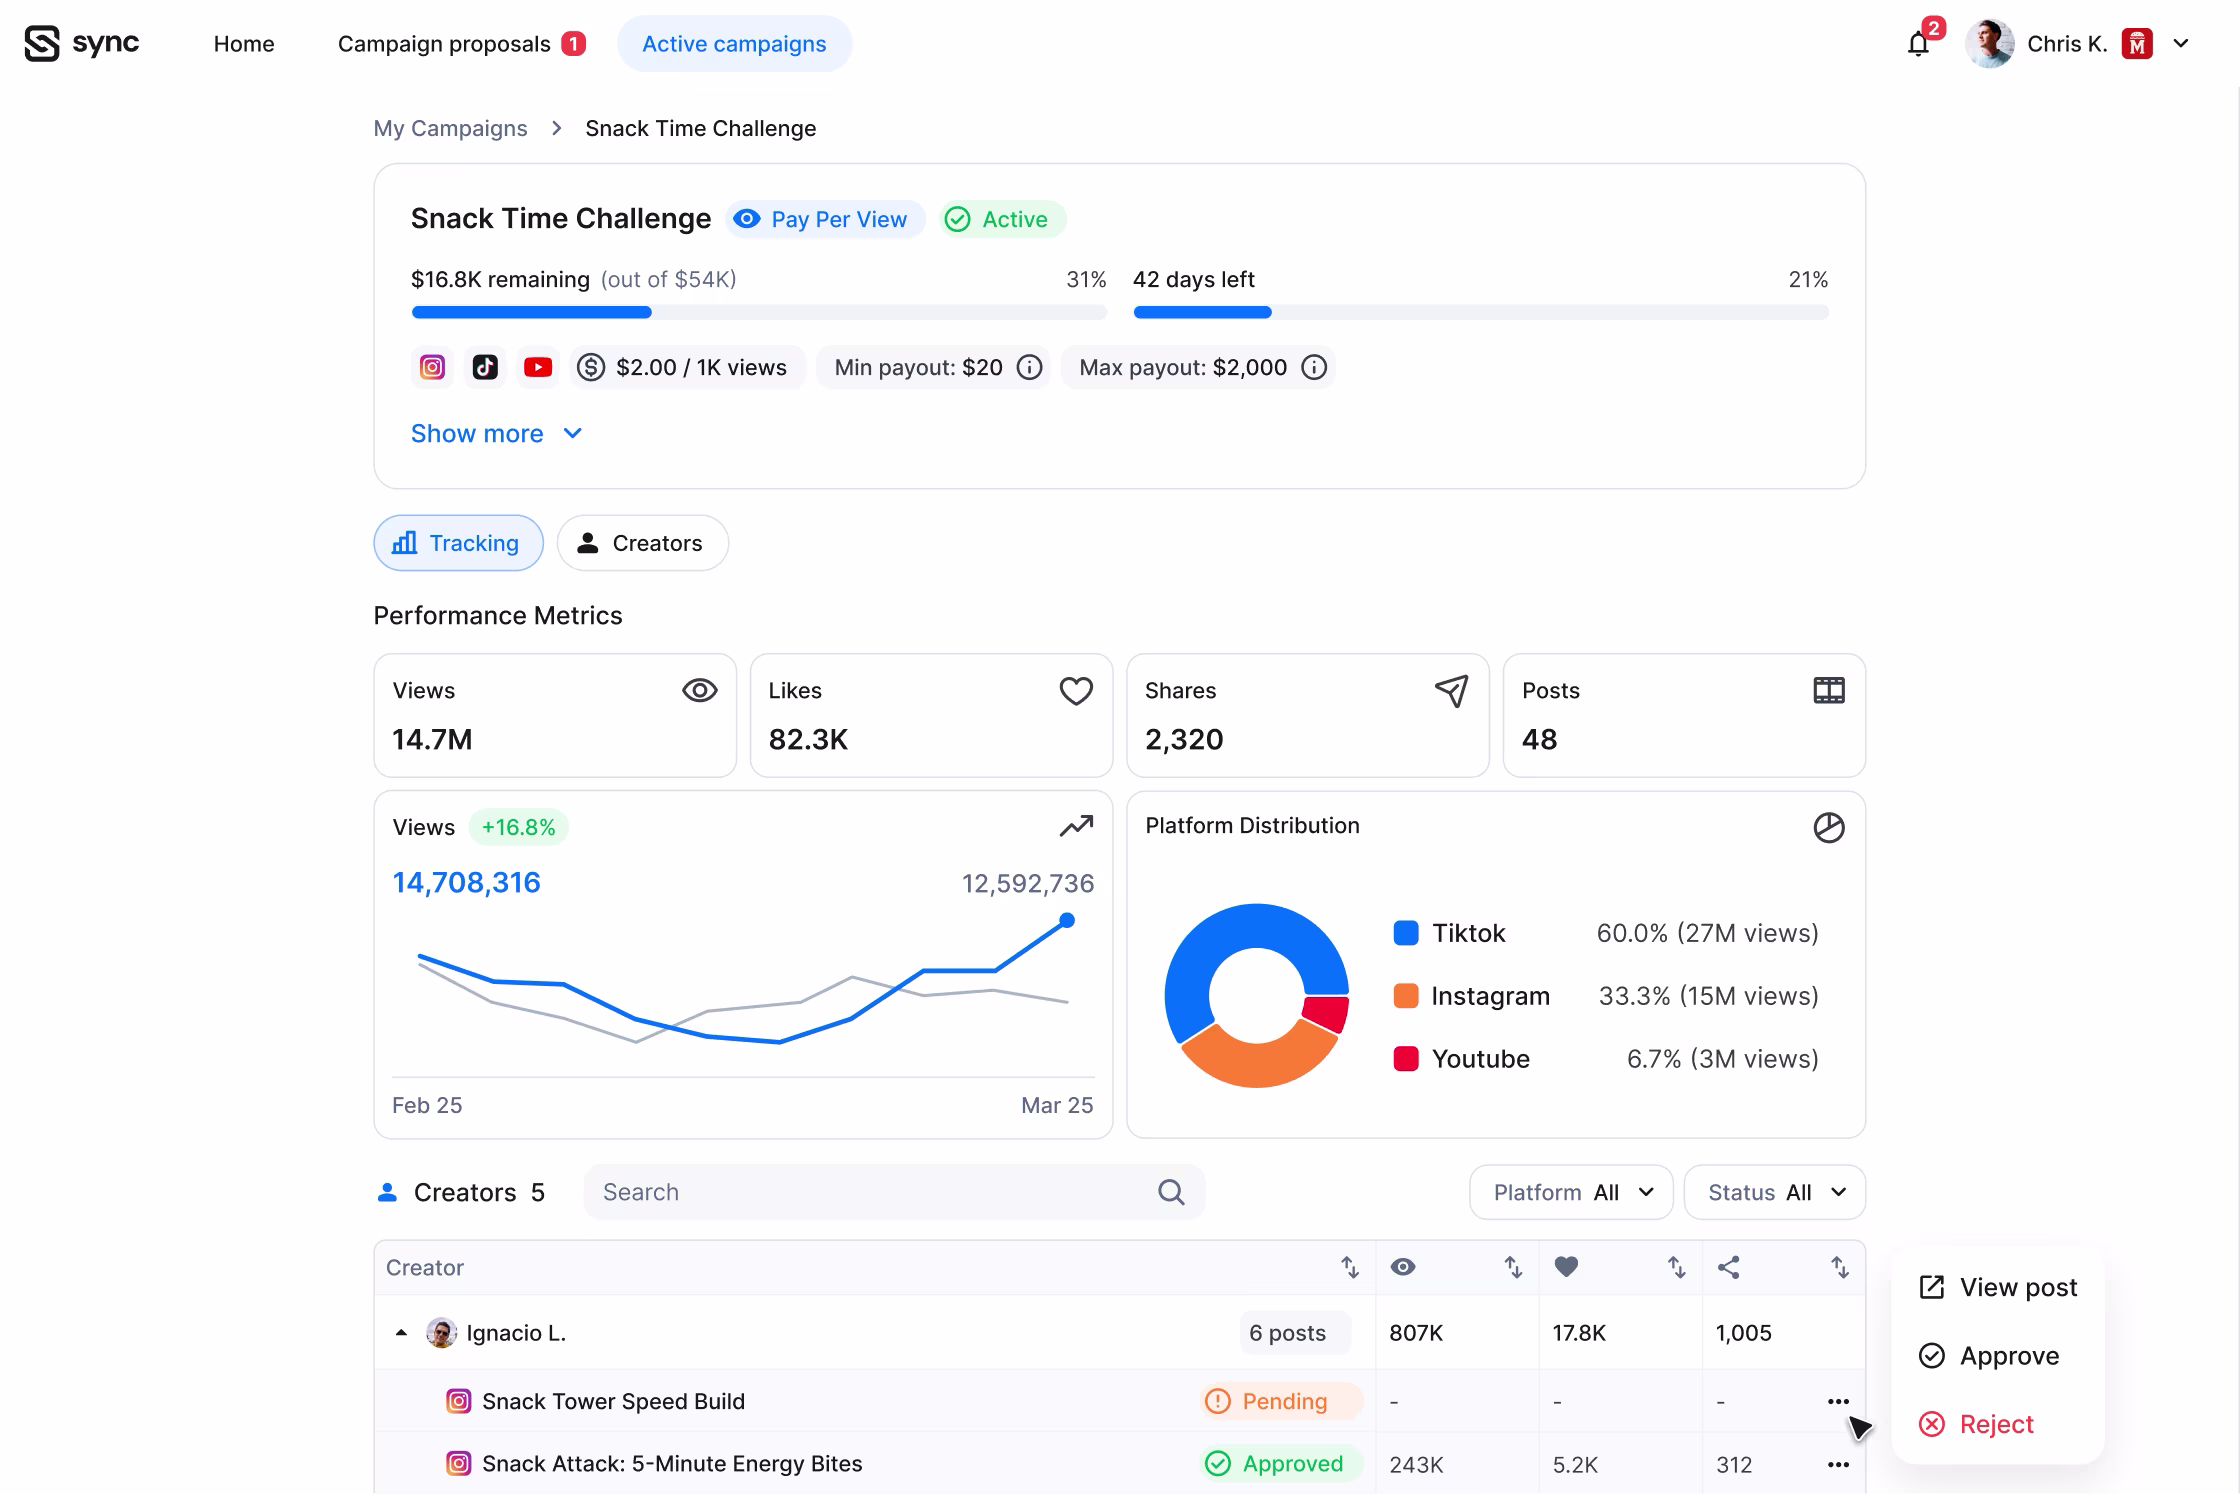The height and width of the screenshot is (1494, 2240).
Task: Sort table by likes column
Action: [1677, 1268]
